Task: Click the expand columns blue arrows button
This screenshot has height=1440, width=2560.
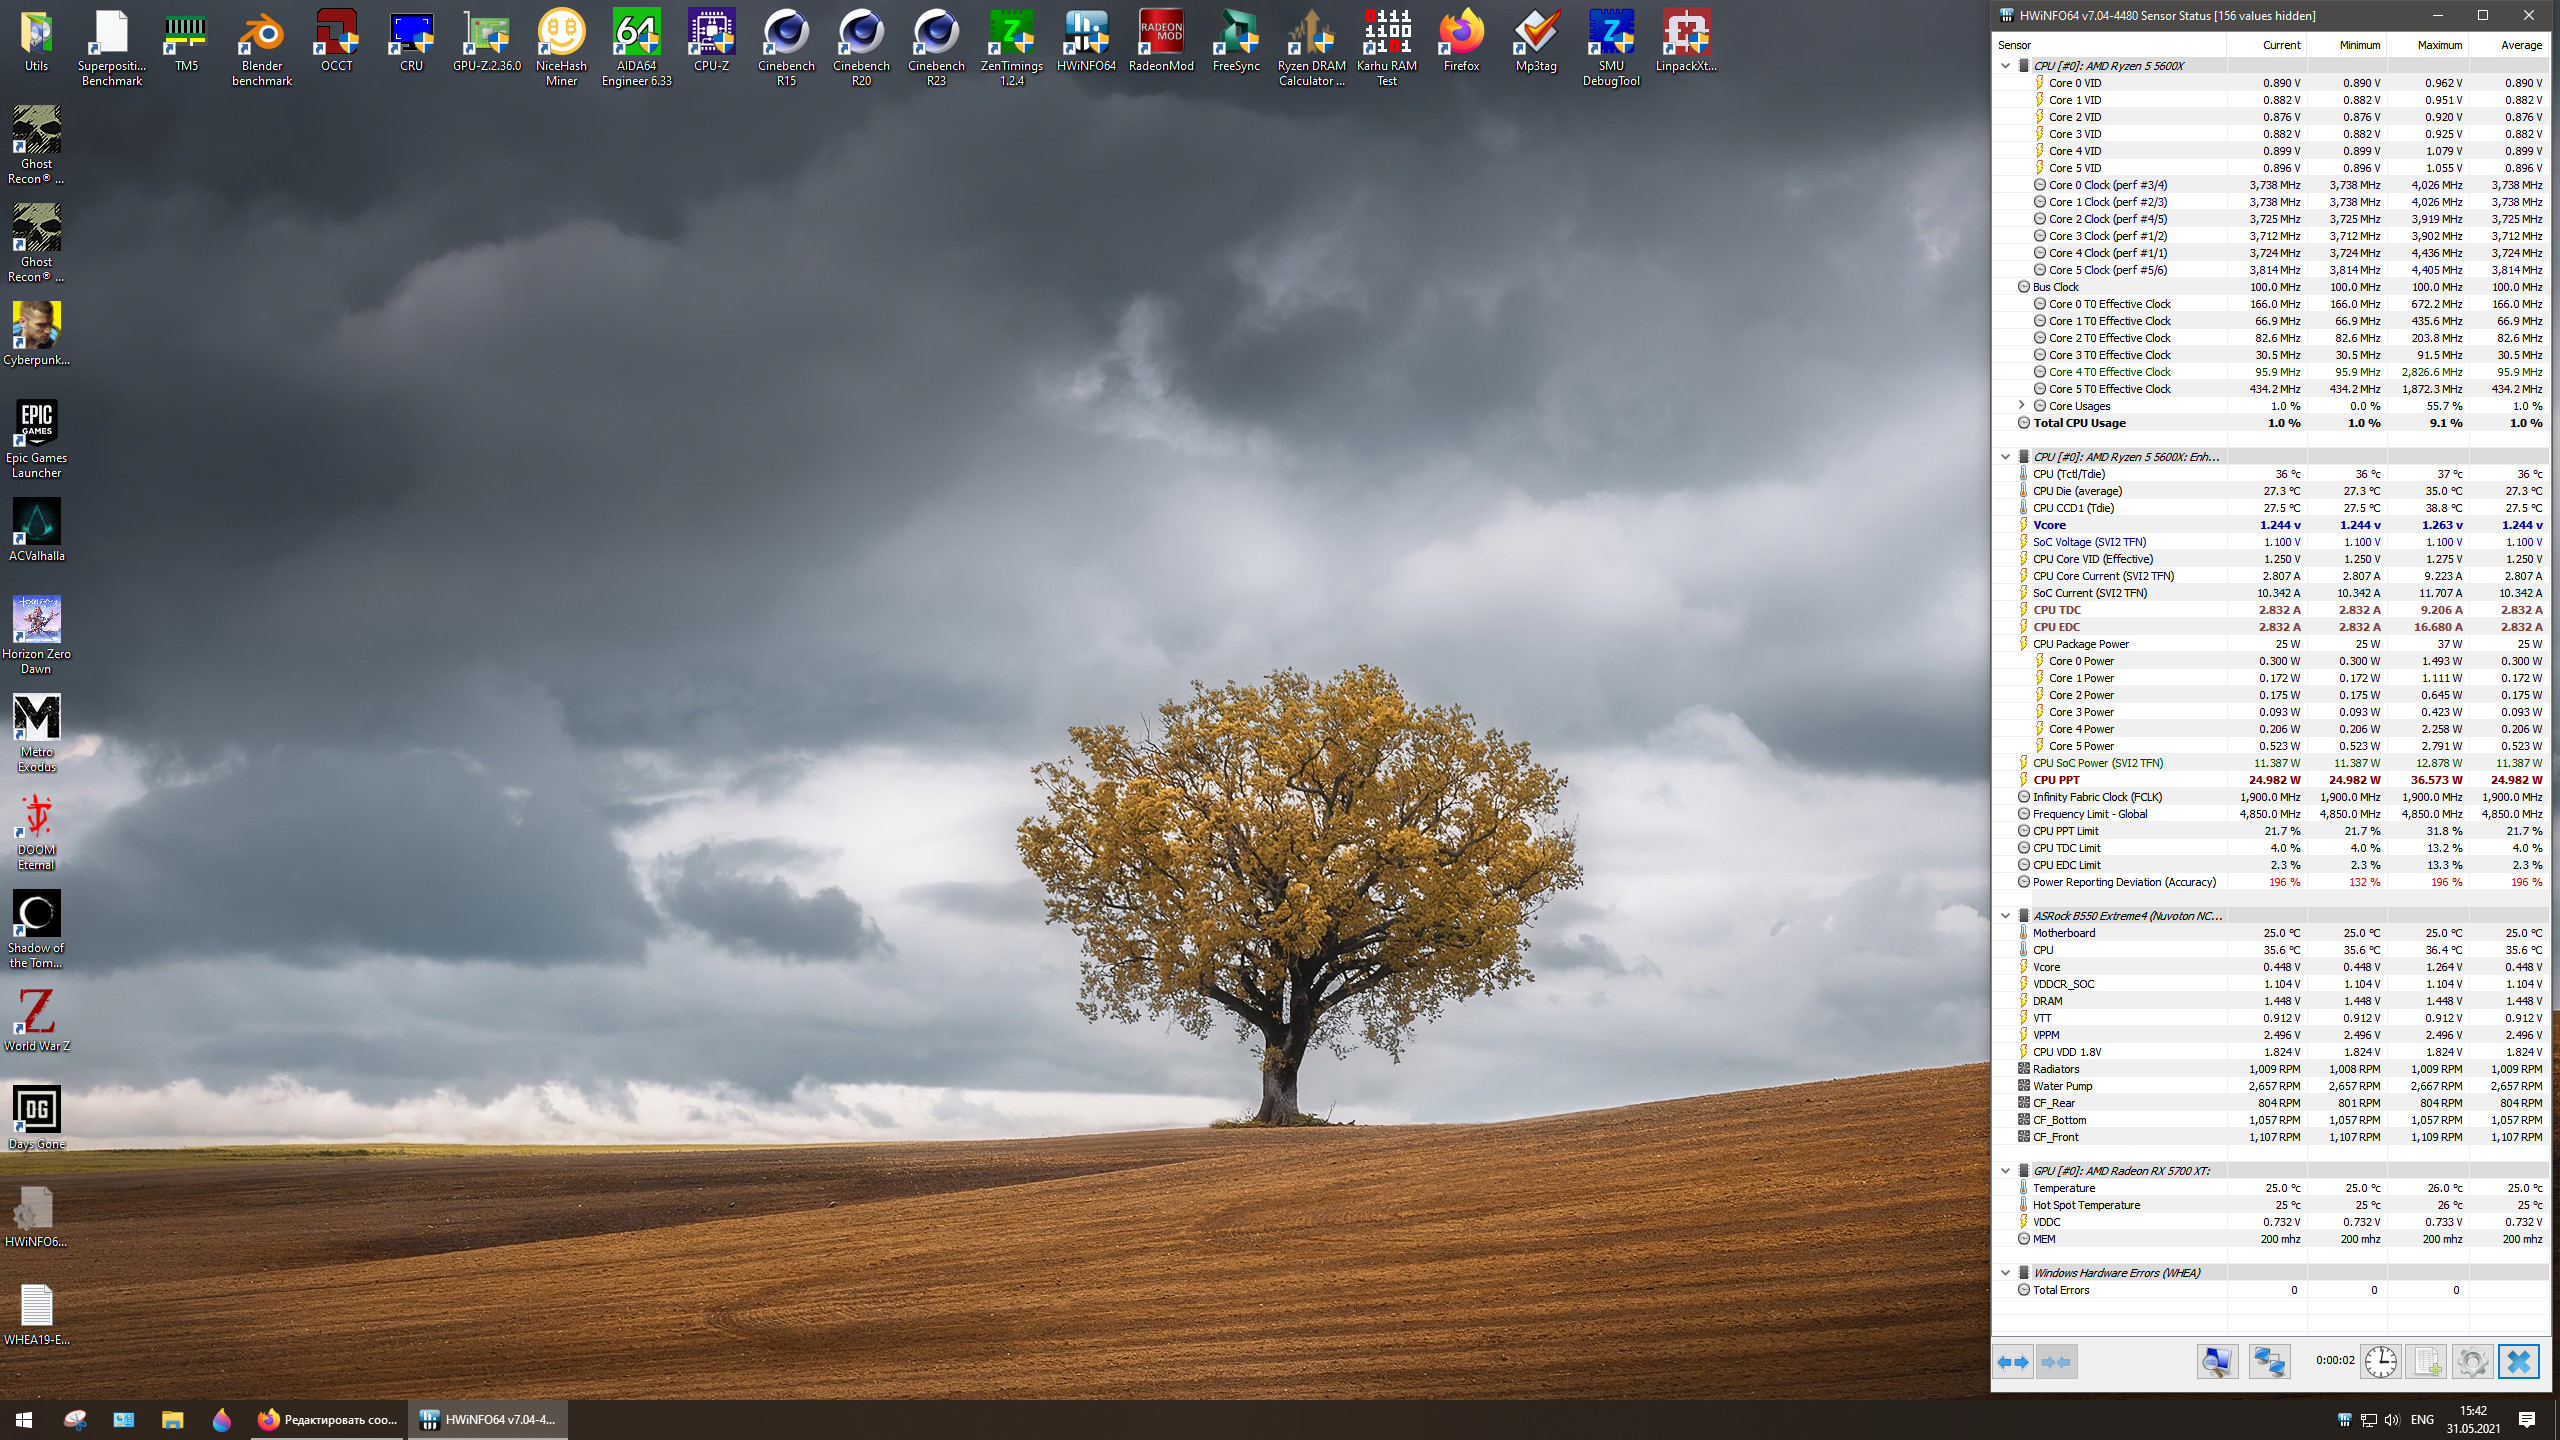Action: 2013,1362
